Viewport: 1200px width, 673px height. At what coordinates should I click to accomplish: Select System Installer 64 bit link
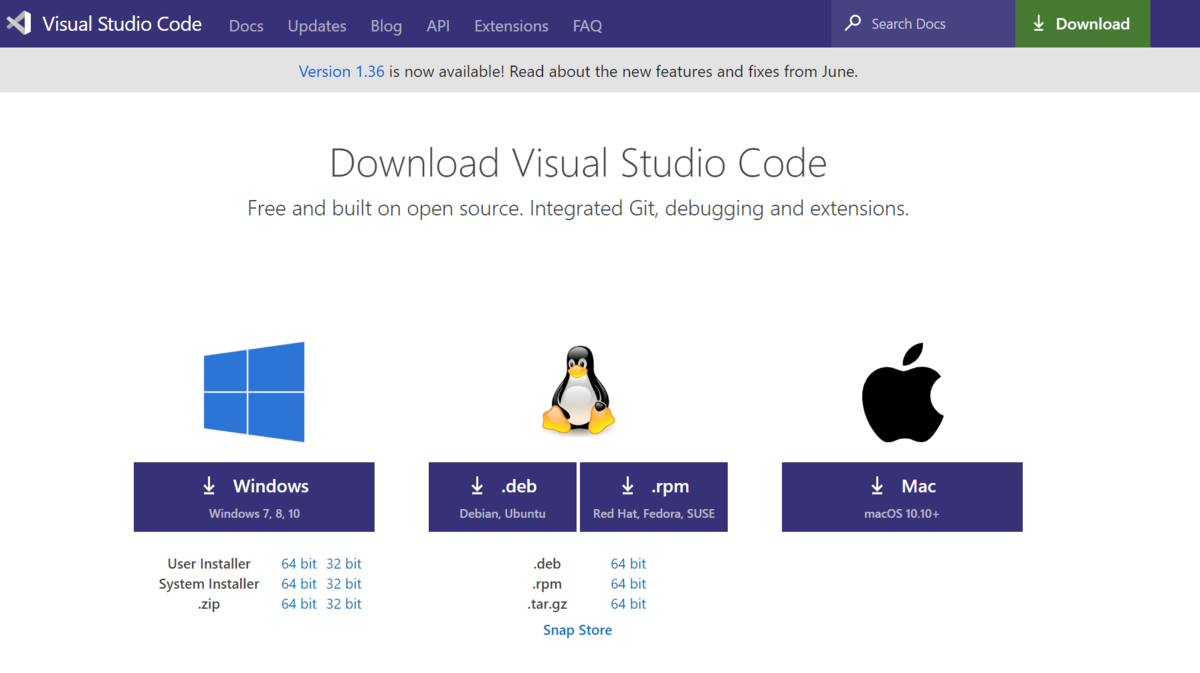(x=299, y=584)
